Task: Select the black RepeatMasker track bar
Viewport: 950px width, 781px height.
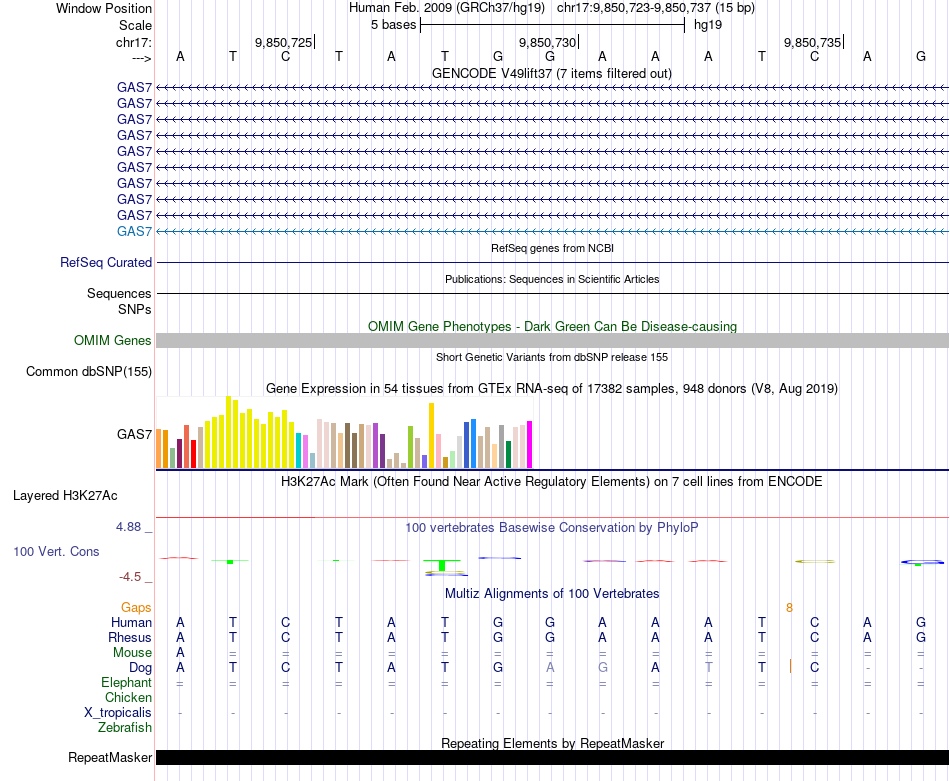Action: [552, 758]
